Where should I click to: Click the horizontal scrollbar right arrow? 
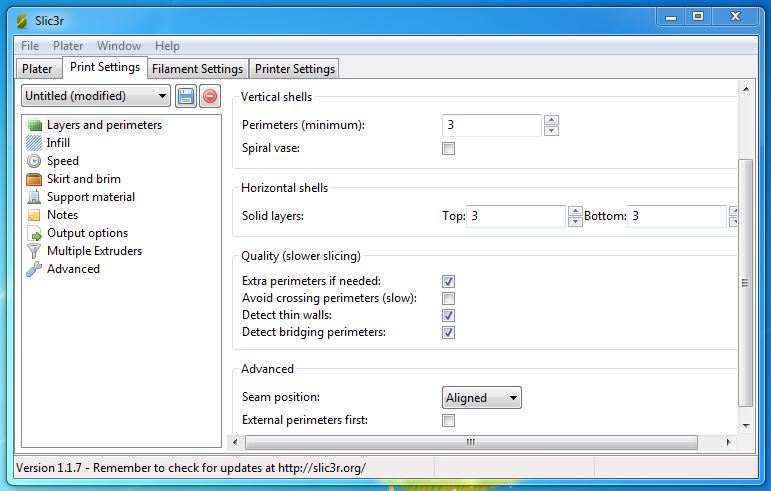728,442
